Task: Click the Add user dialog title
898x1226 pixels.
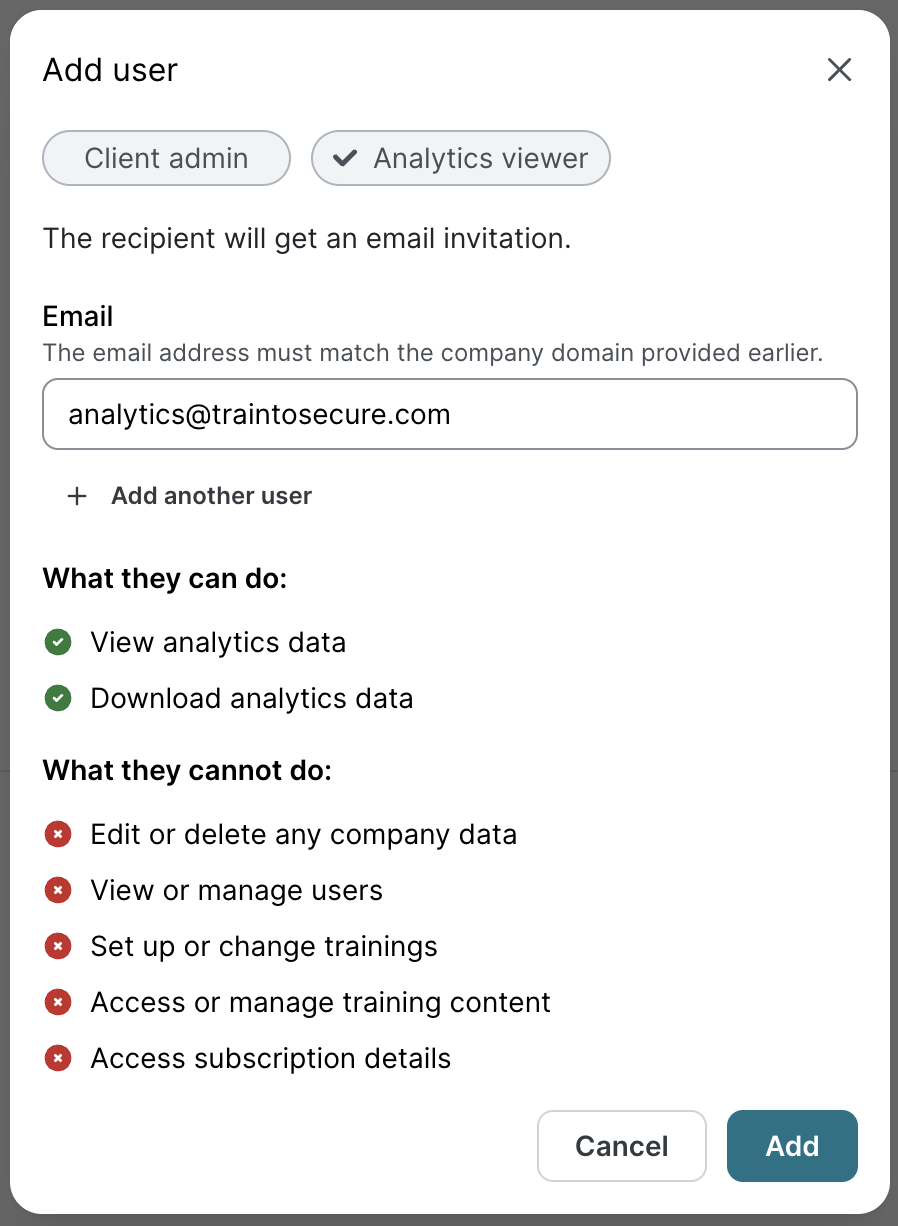Action: pos(110,70)
